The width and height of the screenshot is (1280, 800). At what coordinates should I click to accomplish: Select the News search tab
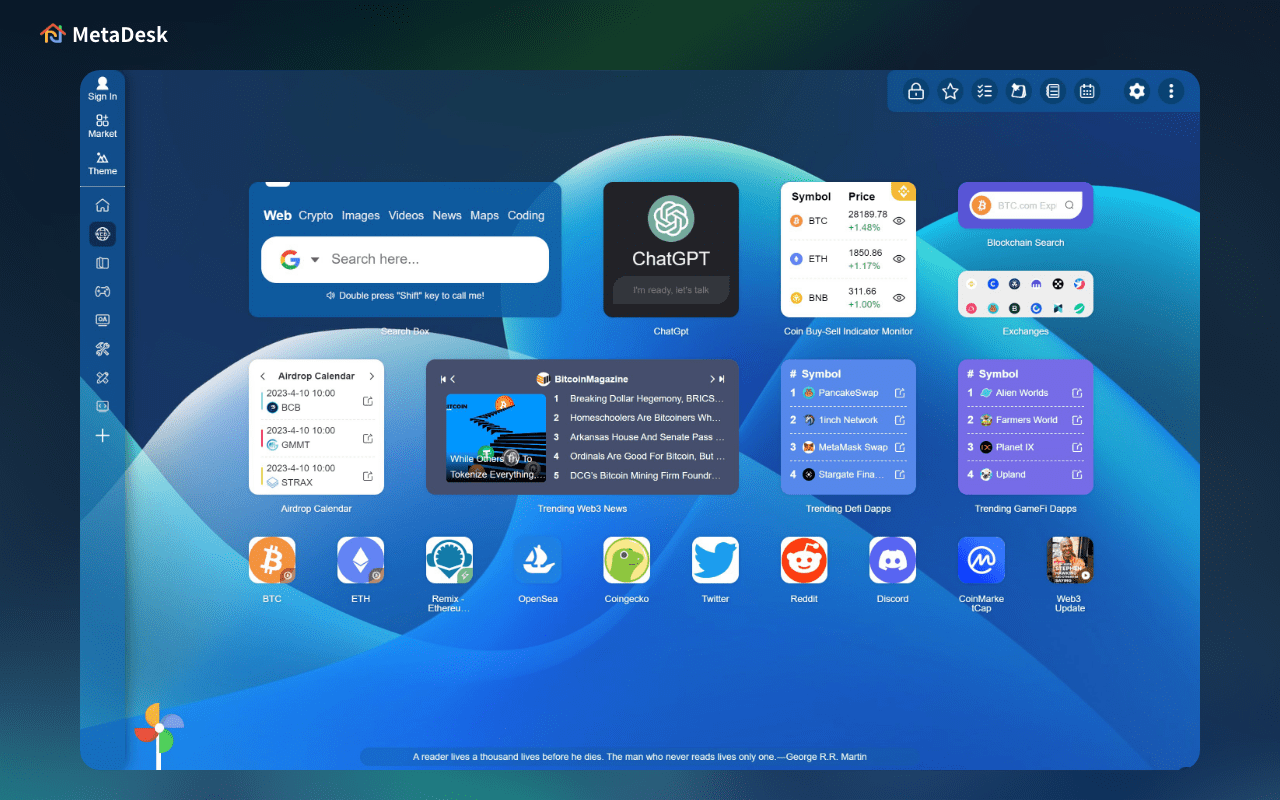pyautogui.click(x=447, y=215)
